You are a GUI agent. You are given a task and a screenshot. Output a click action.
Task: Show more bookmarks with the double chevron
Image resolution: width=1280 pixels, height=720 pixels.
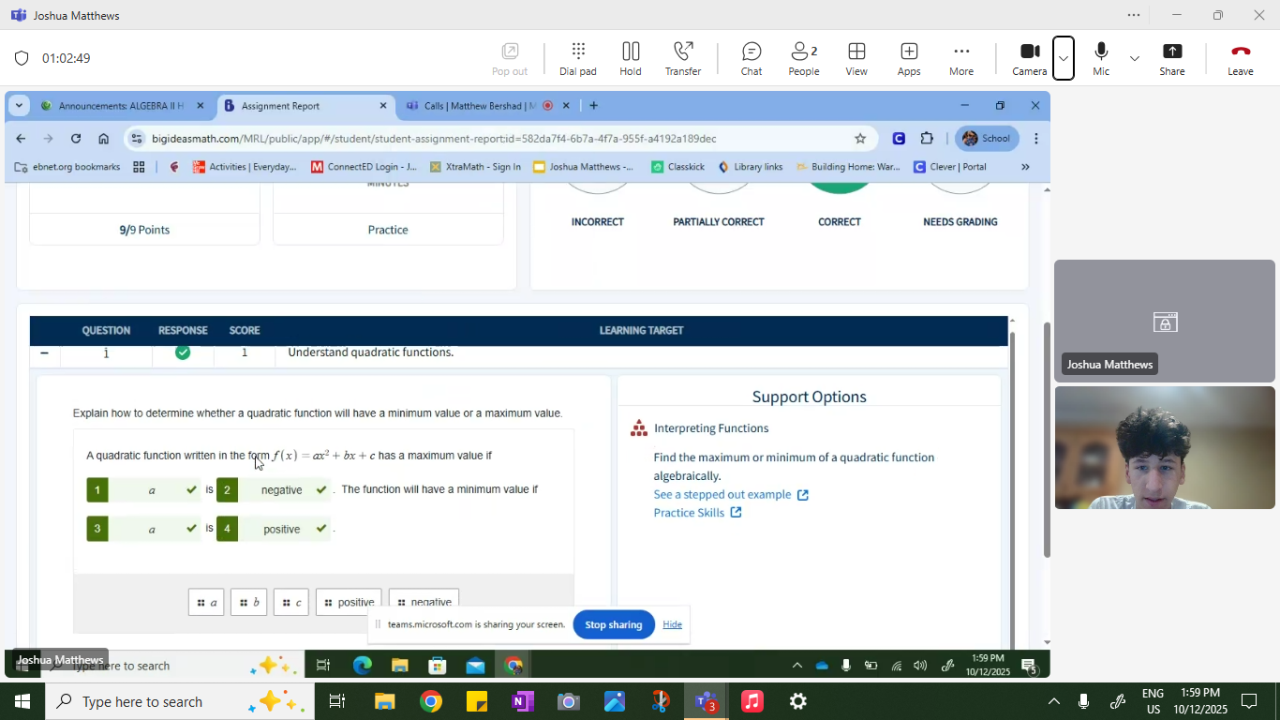[x=1025, y=167]
